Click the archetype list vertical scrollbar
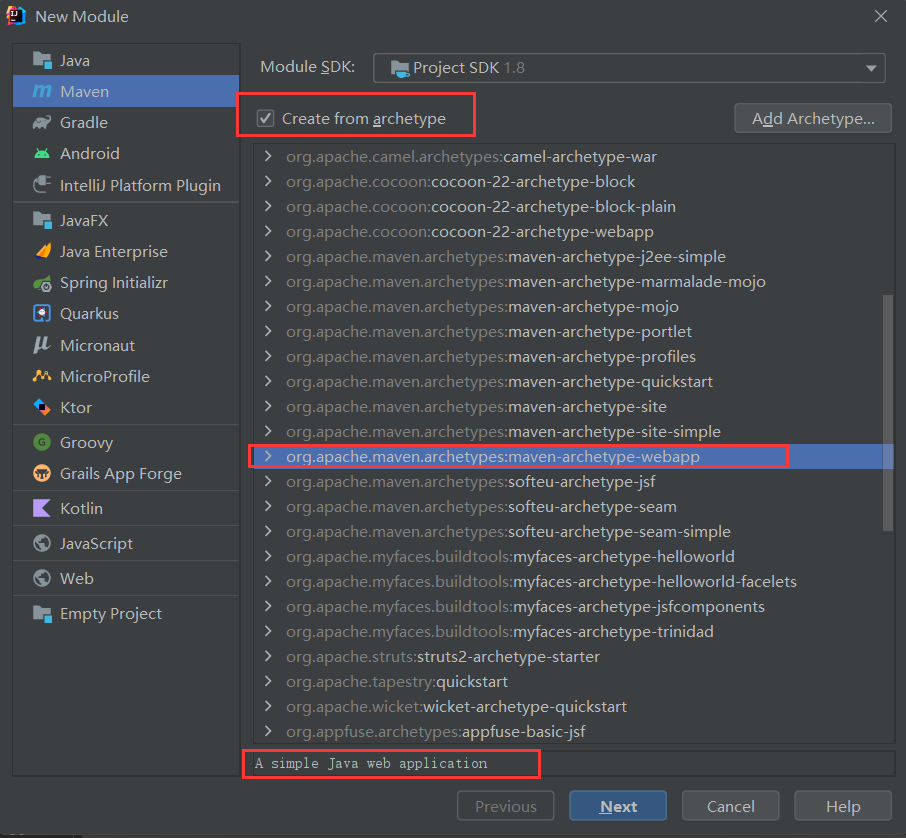Viewport: 906px width, 838px height. (888, 413)
